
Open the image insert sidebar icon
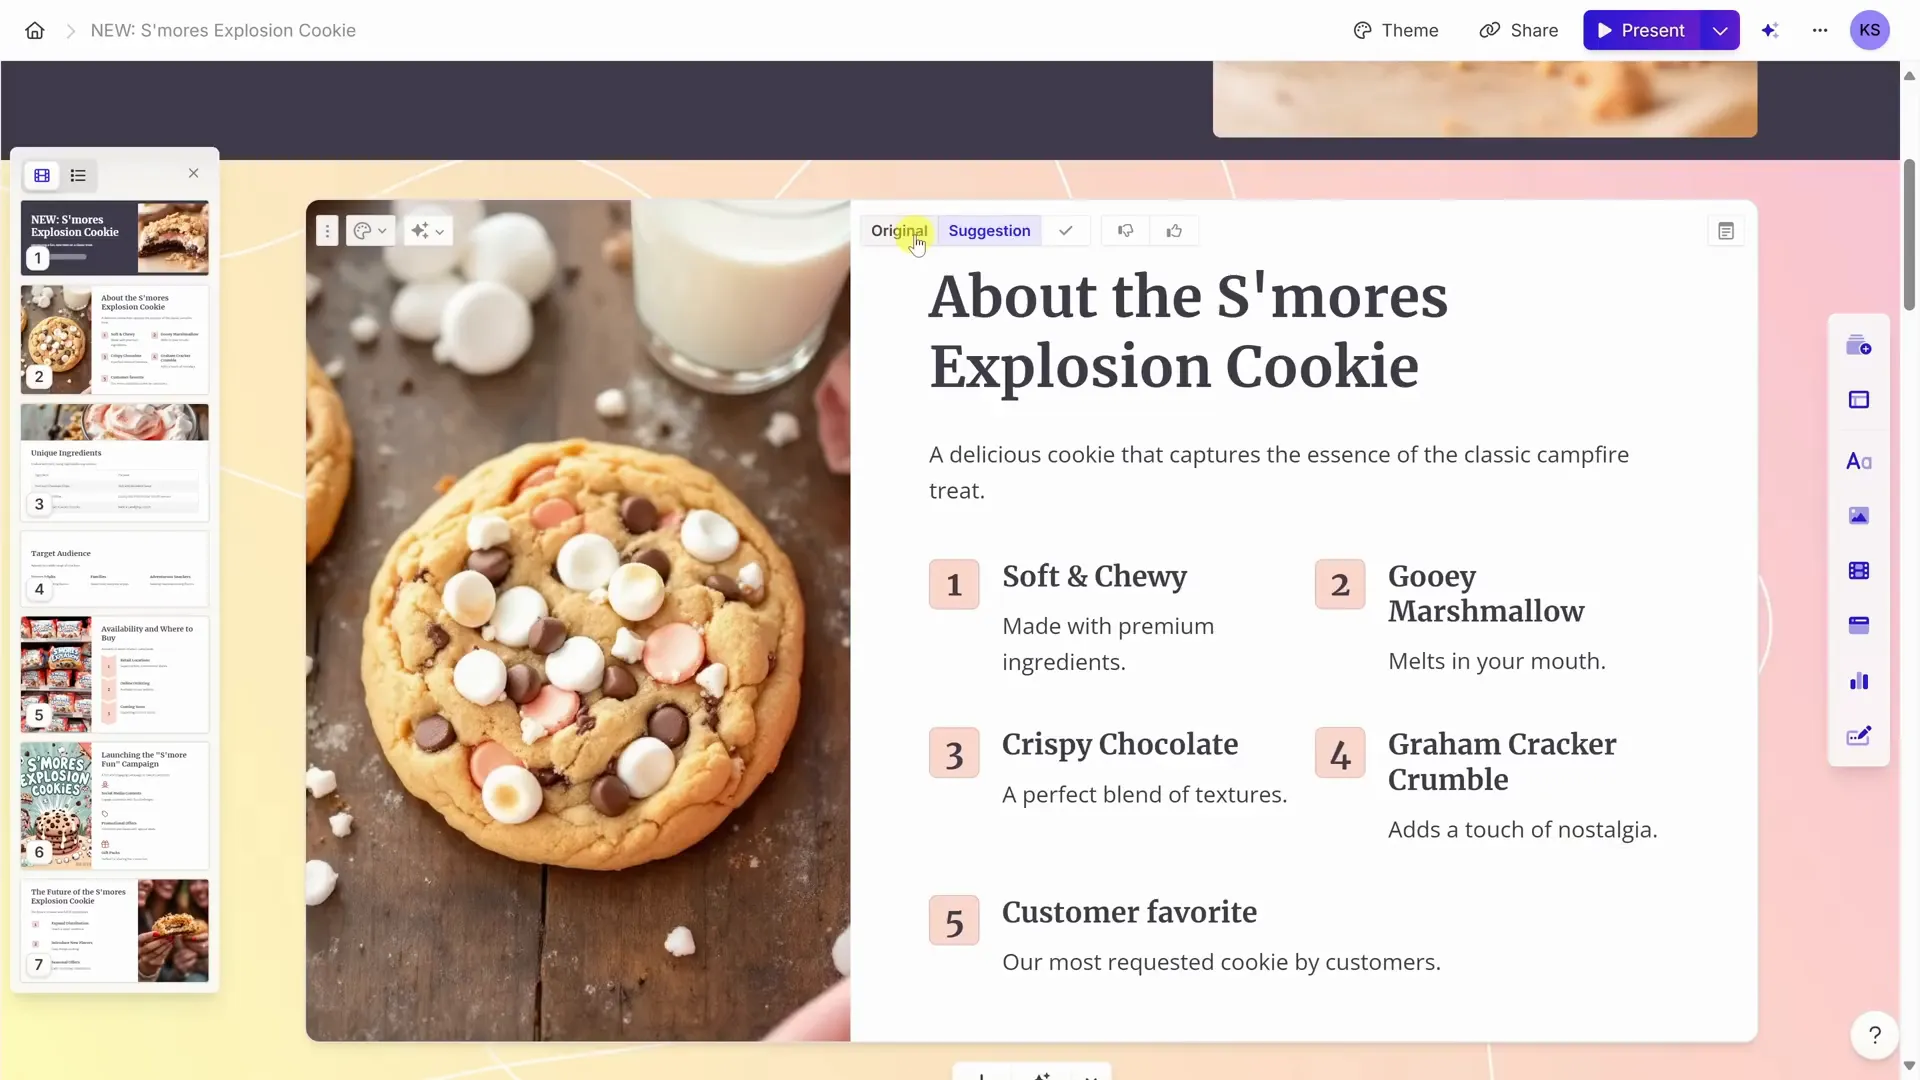[1859, 515]
